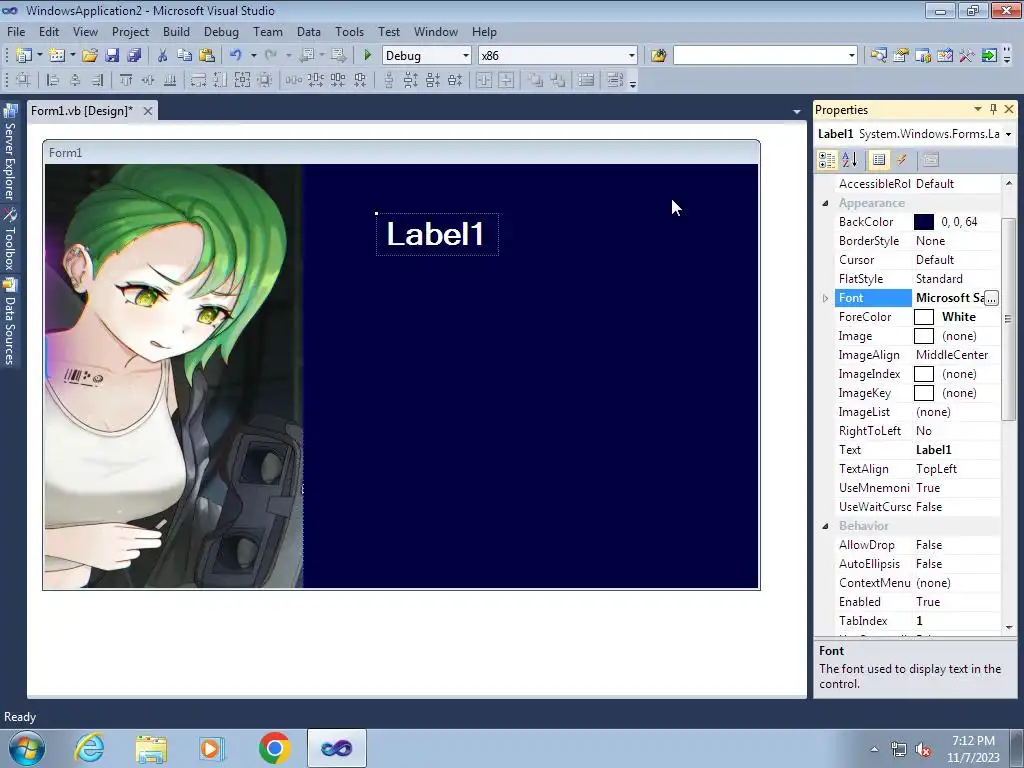Open the Toolbox icon with crossed tools
Viewport: 1024px width, 768px height.
(x=967, y=56)
